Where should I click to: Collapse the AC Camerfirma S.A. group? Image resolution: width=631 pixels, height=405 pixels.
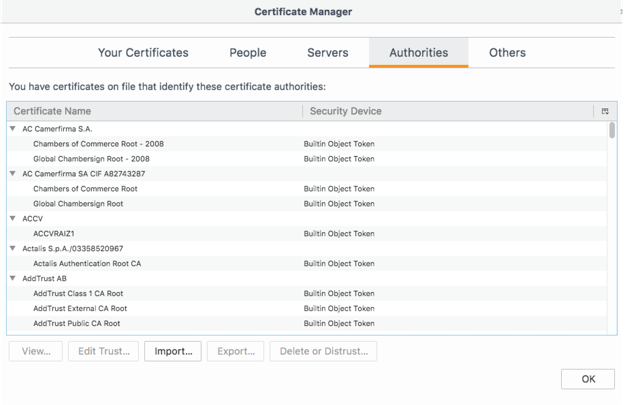tap(13, 129)
